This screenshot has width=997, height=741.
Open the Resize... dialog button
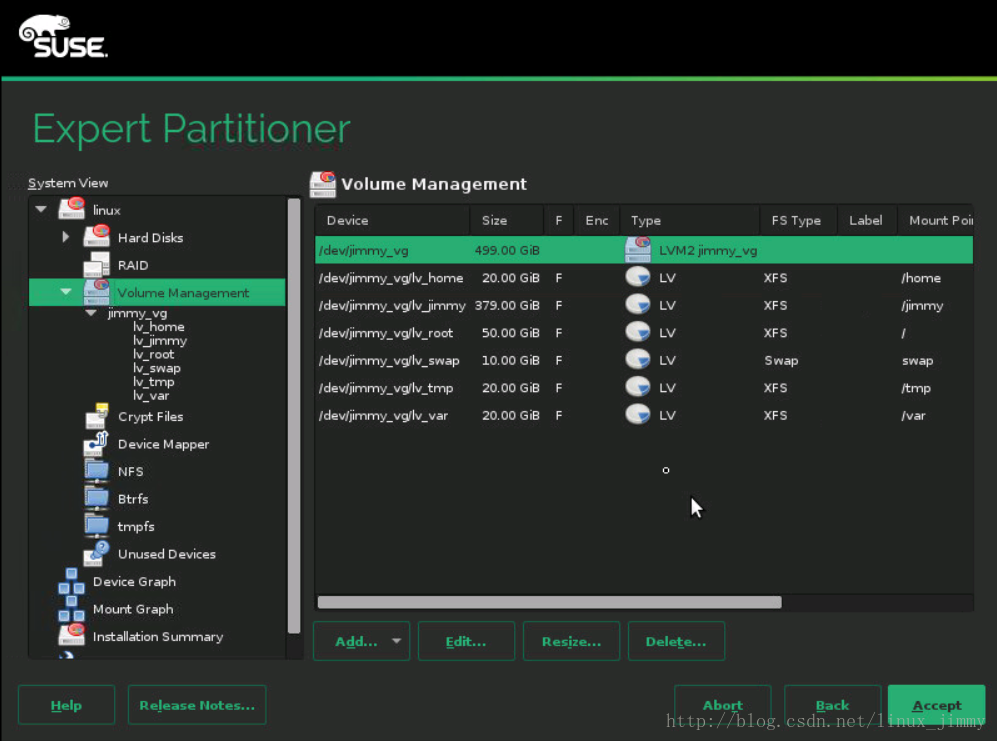[x=571, y=641]
